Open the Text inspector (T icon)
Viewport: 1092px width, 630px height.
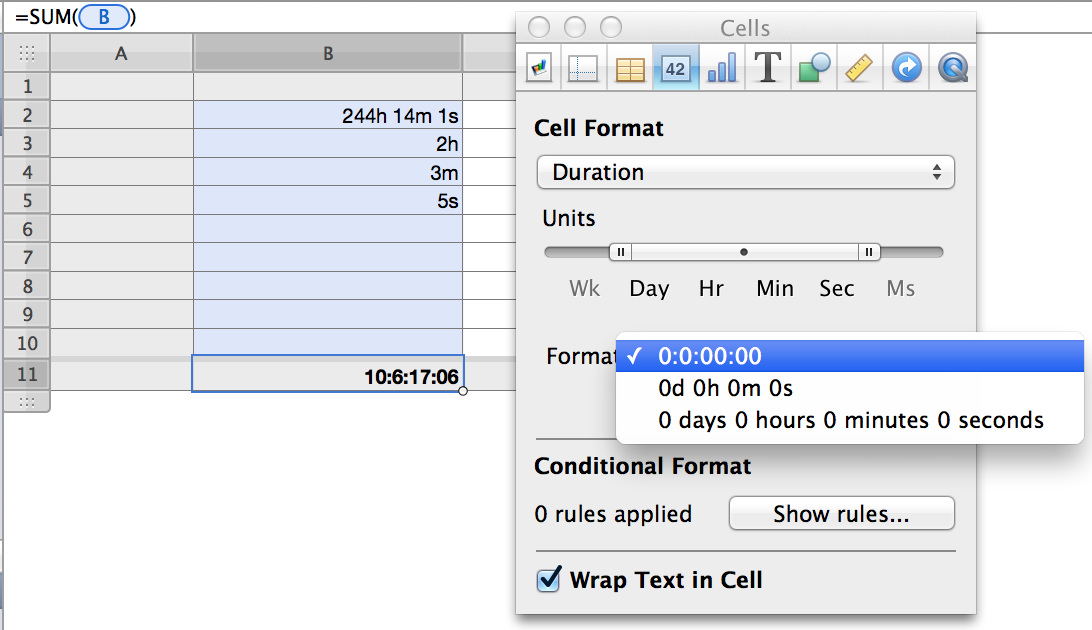767,68
